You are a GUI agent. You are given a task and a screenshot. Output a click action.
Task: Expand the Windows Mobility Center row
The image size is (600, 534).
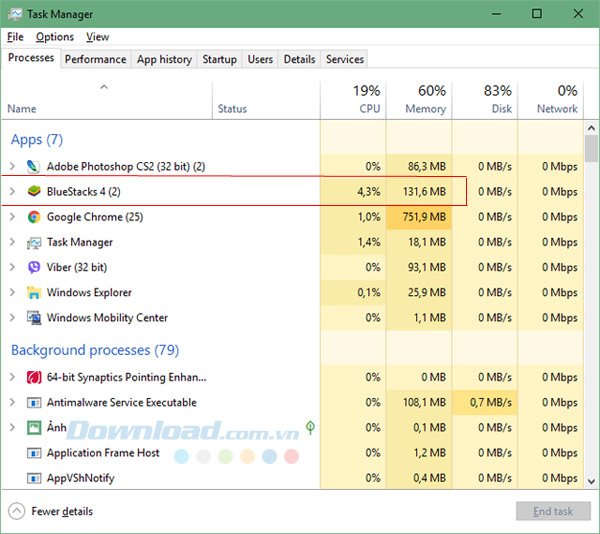pyautogui.click(x=12, y=317)
